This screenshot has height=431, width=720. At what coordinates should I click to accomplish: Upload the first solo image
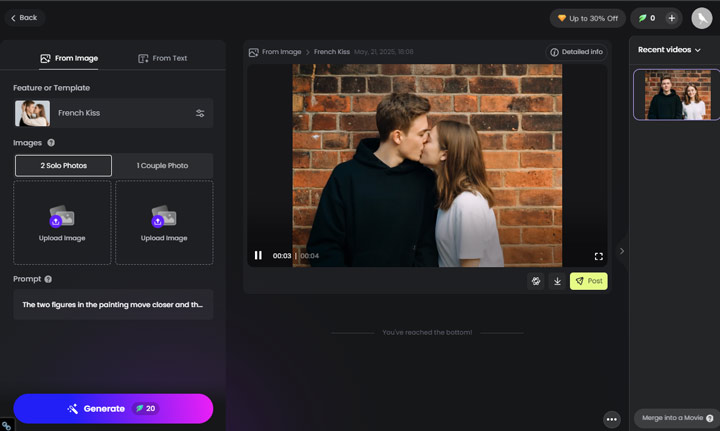point(62,223)
